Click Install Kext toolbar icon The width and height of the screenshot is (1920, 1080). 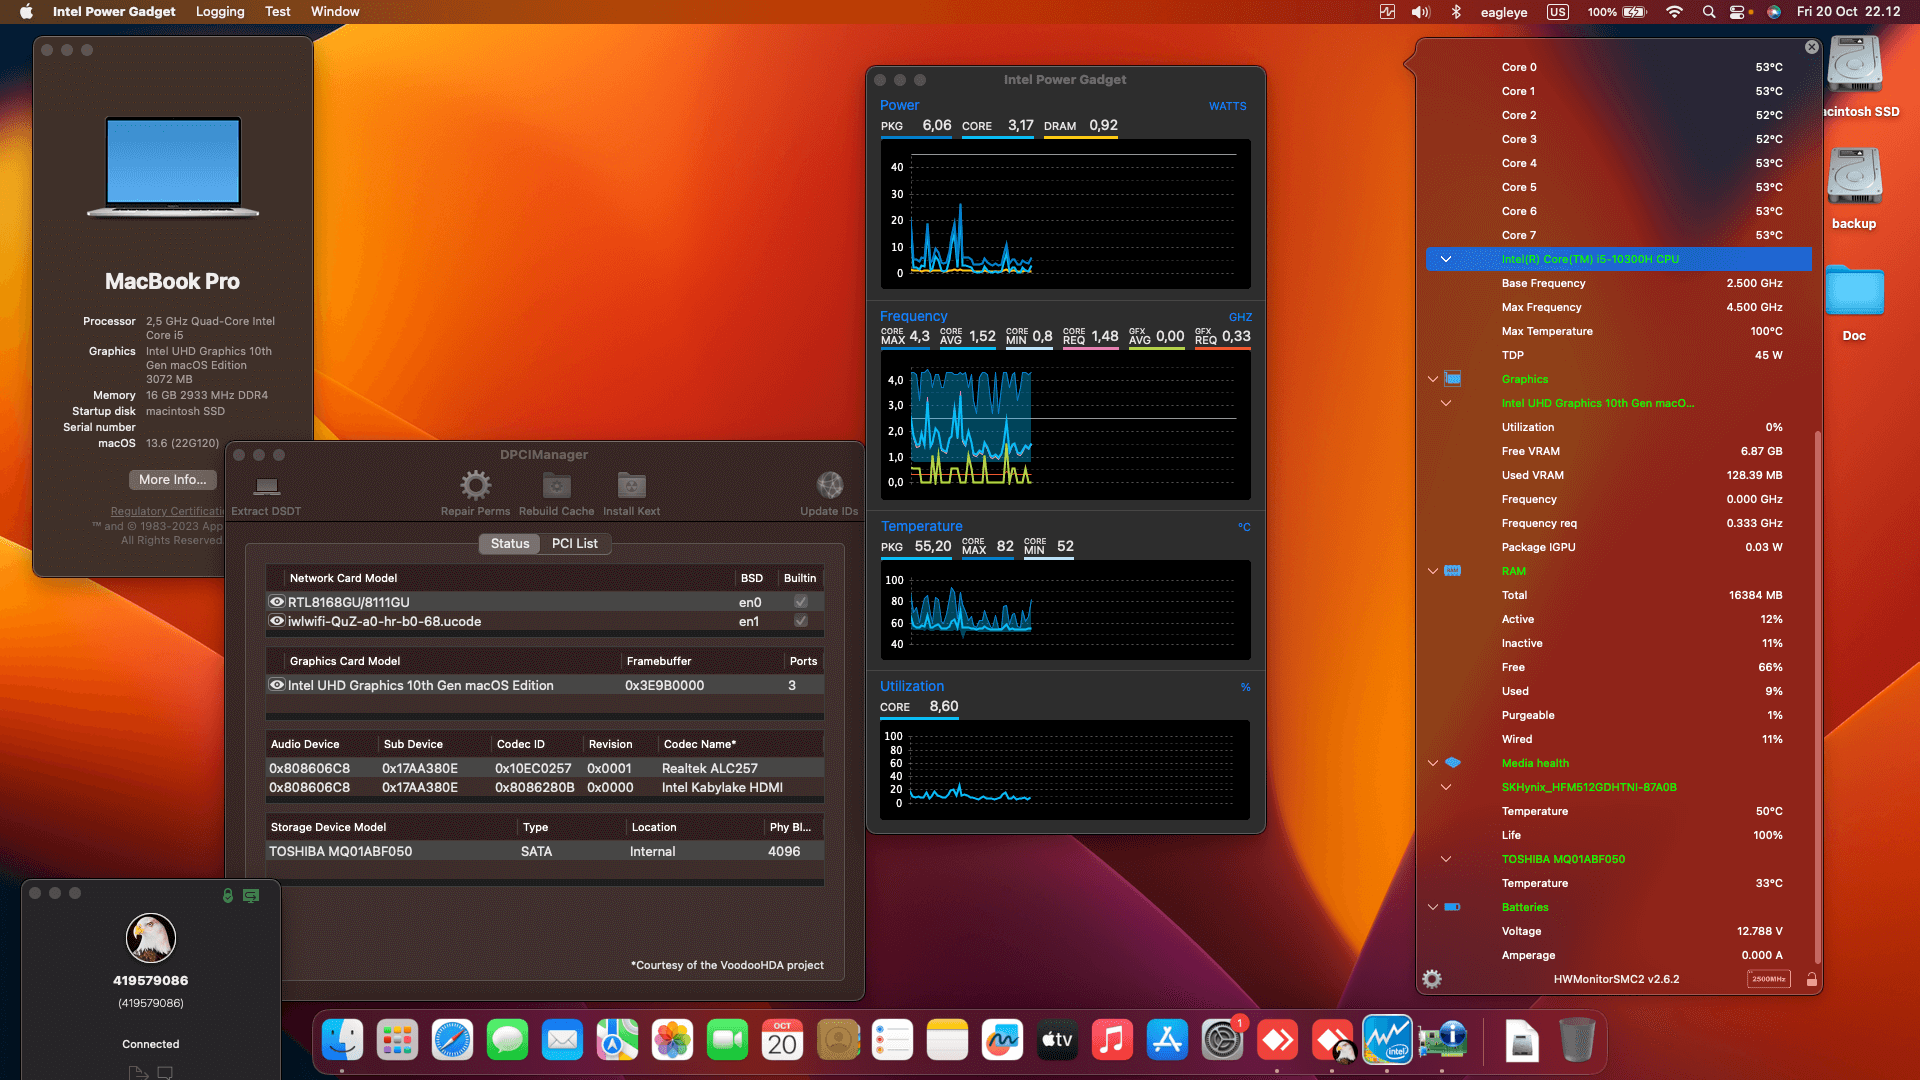pyautogui.click(x=631, y=486)
